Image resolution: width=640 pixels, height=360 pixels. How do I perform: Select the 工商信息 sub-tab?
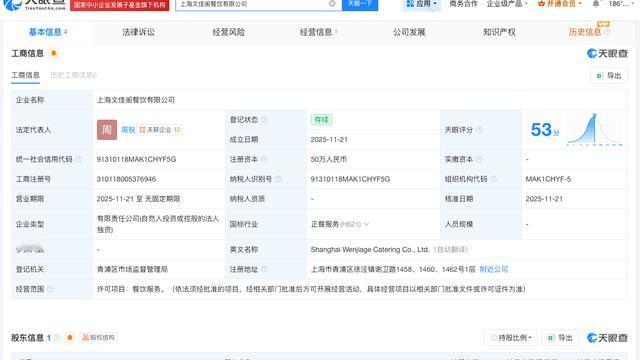pos(25,76)
